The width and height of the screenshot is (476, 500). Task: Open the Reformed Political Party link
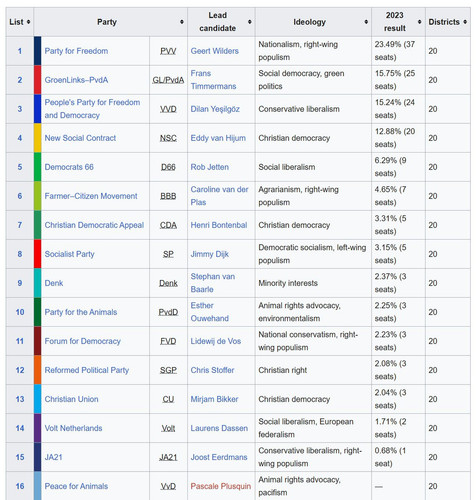click(x=87, y=370)
